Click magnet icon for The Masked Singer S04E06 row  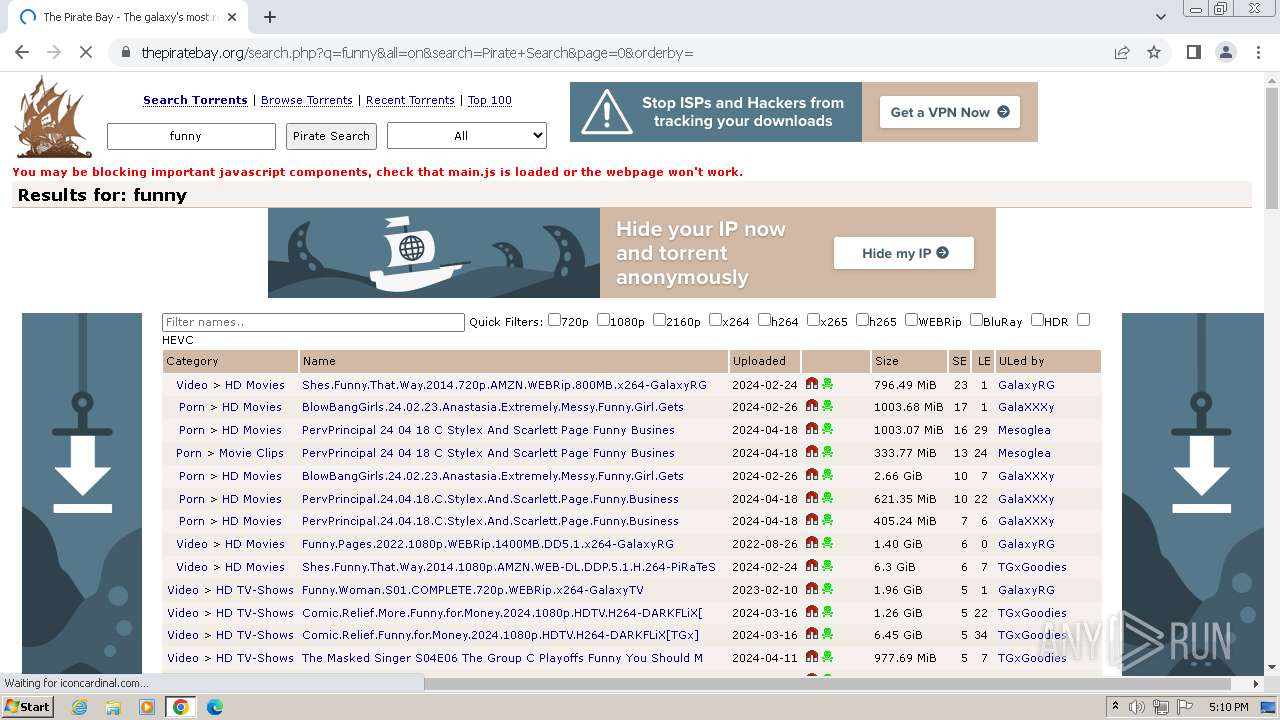click(x=812, y=657)
